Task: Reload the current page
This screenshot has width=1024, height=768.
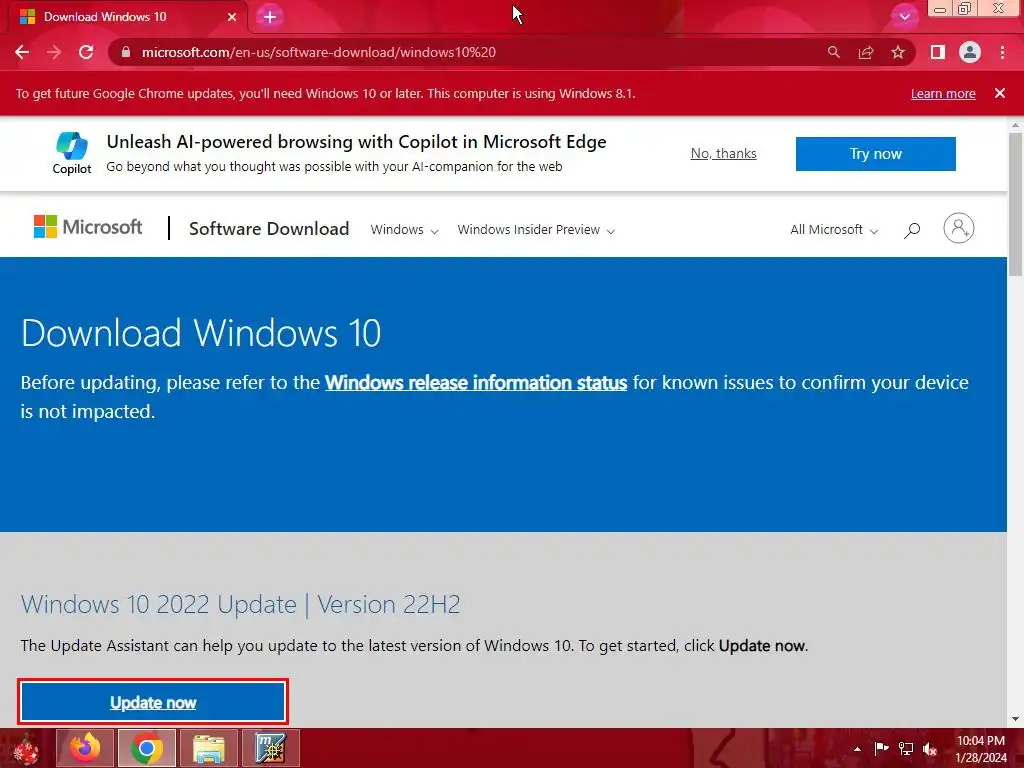Action: click(x=86, y=52)
